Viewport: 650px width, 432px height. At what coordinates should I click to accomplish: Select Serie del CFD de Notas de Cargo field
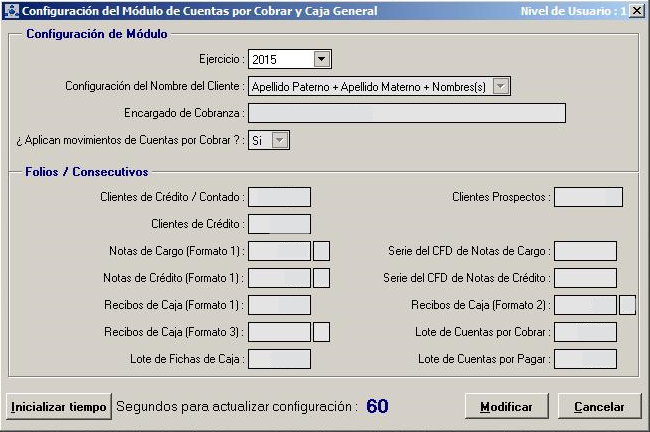[585, 251]
